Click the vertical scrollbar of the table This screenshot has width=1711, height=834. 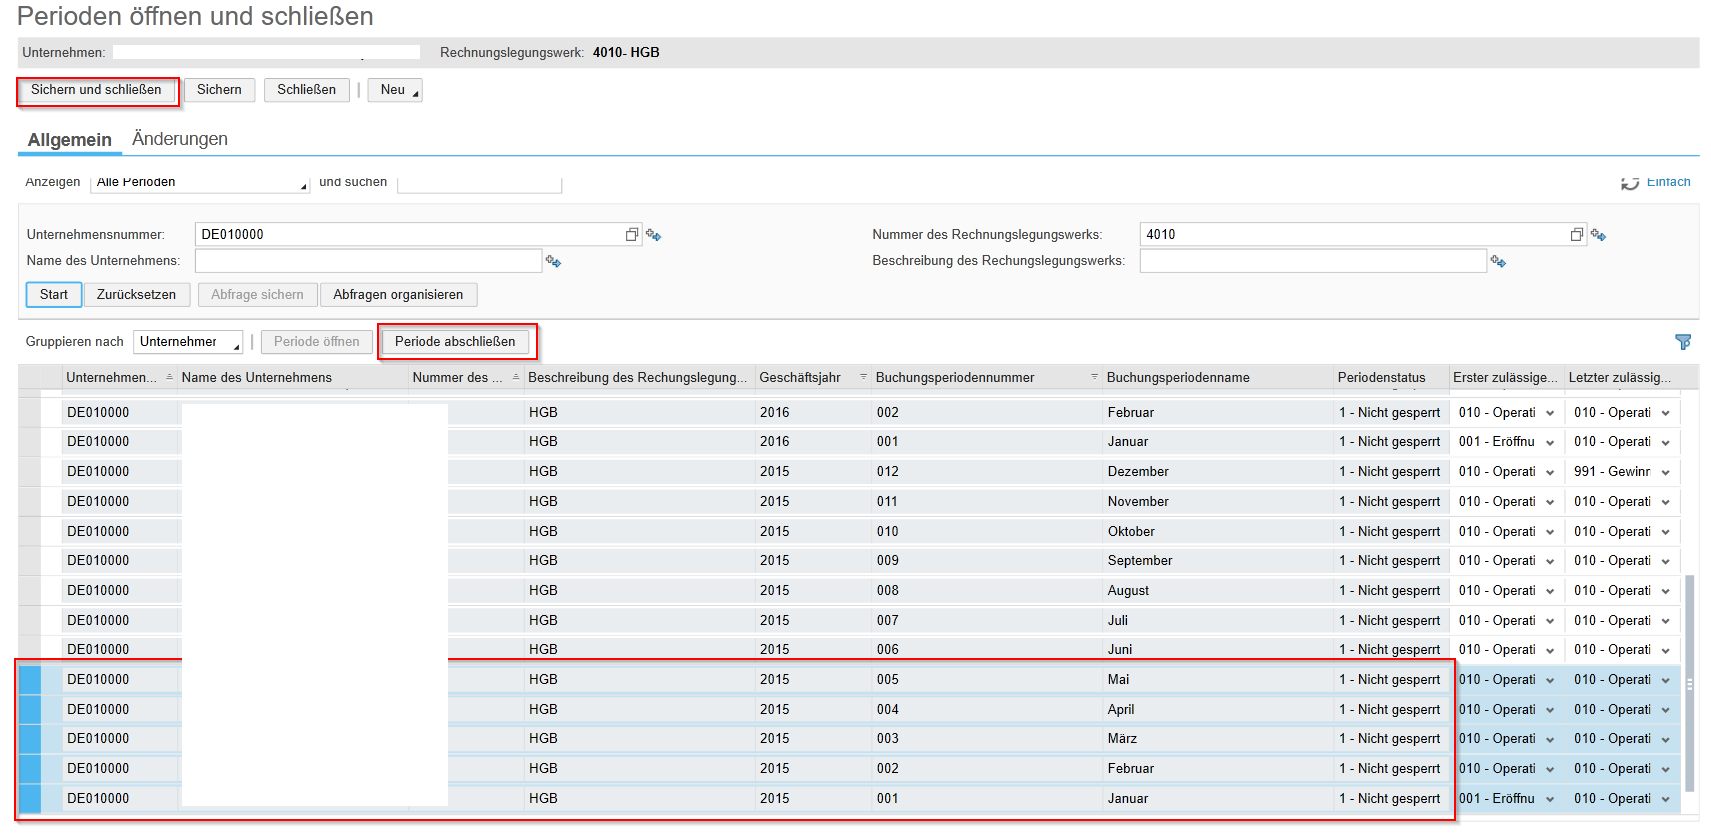coord(1690,684)
